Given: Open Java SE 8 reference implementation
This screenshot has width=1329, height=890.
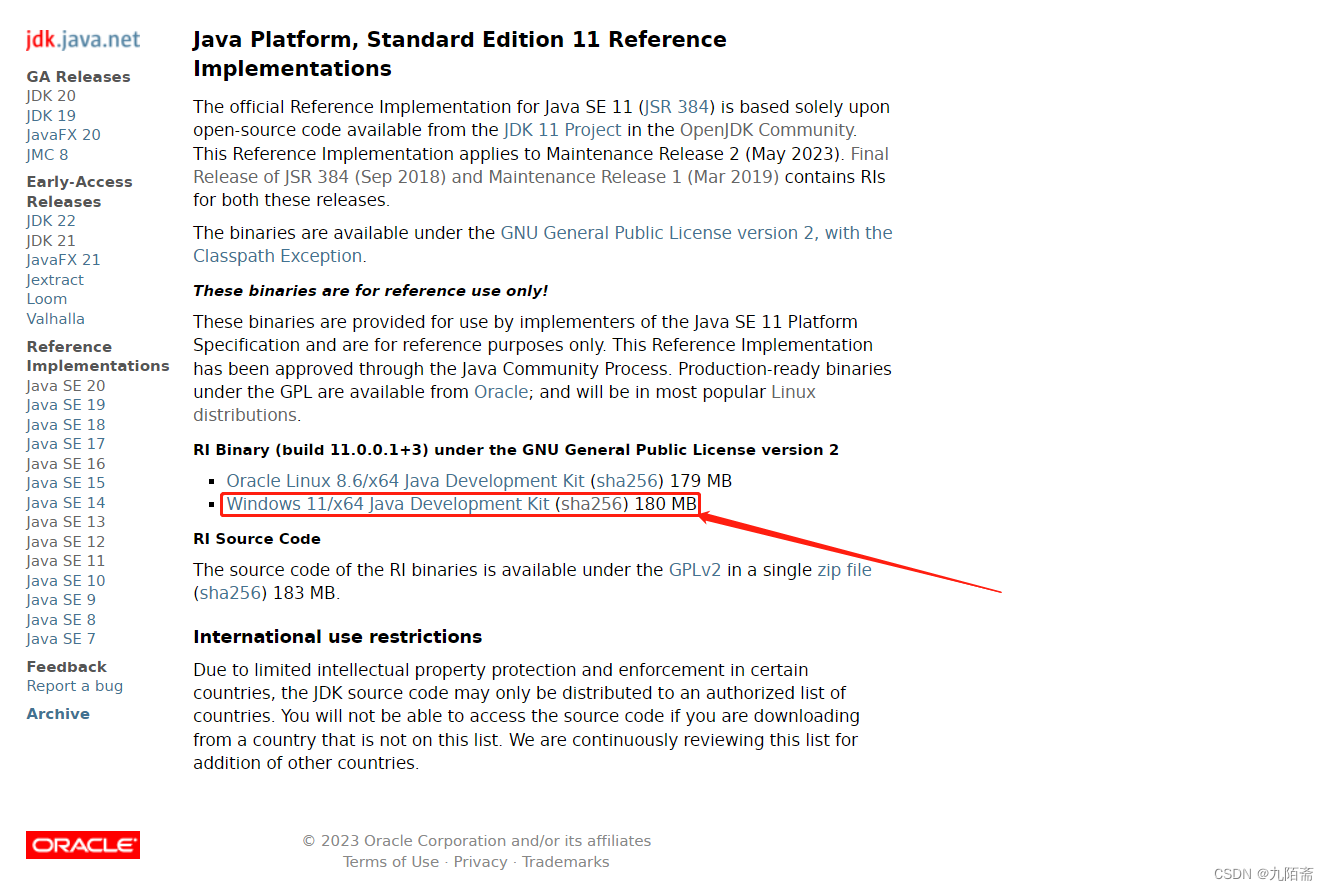Looking at the screenshot, I should tap(61, 620).
